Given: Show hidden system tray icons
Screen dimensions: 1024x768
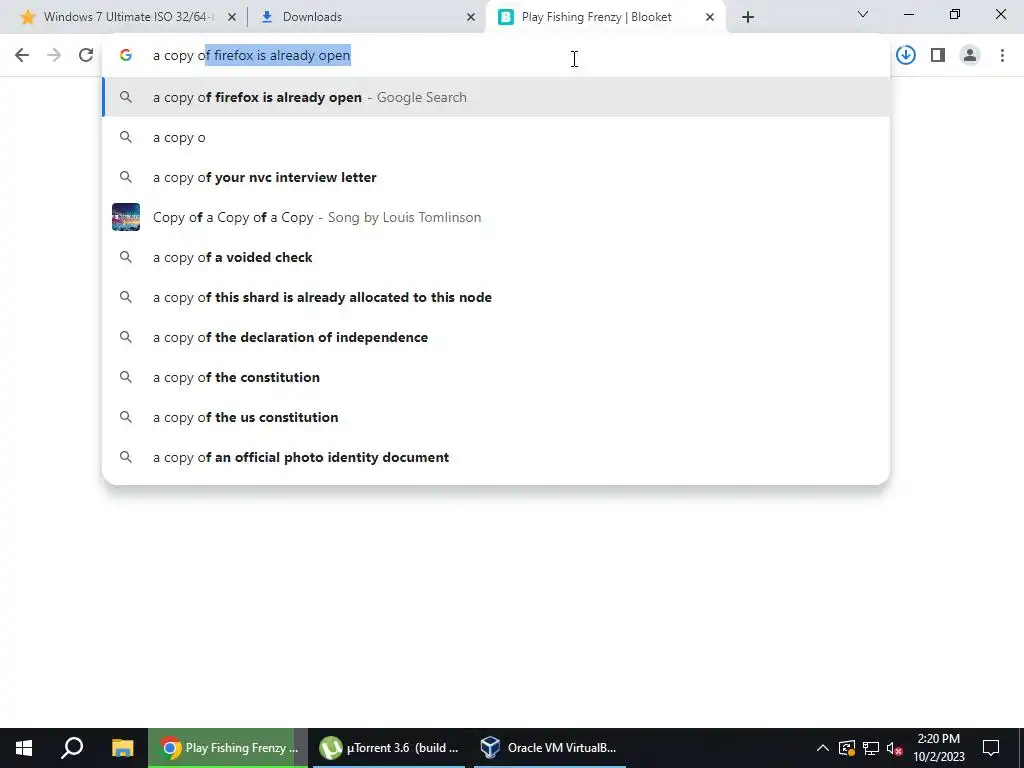Looking at the screenshot, I should pyautogui.click(x=822, y=748).
